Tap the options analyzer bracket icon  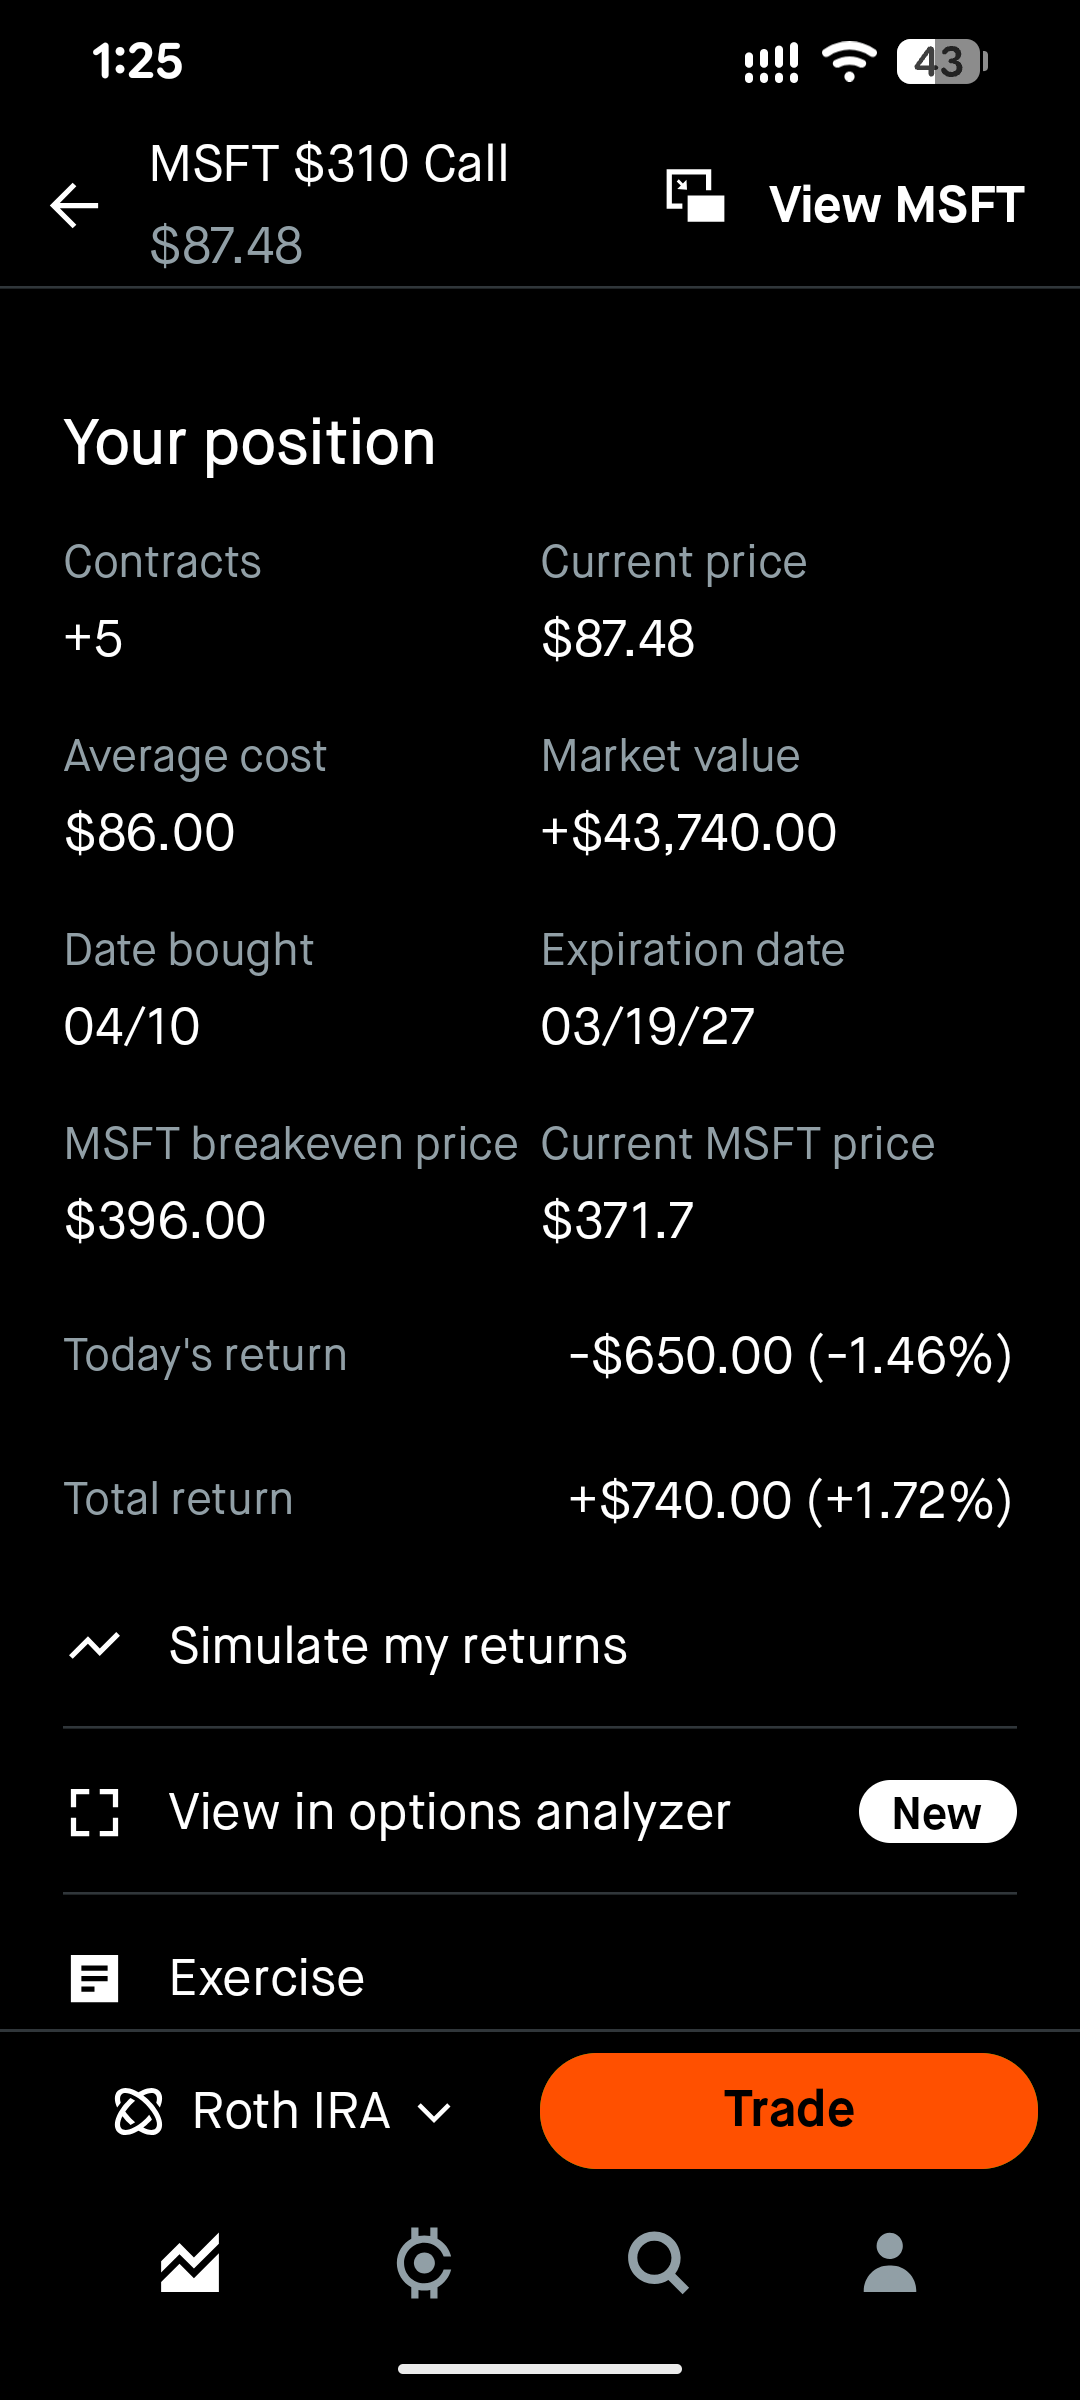tap(95, 1812)
